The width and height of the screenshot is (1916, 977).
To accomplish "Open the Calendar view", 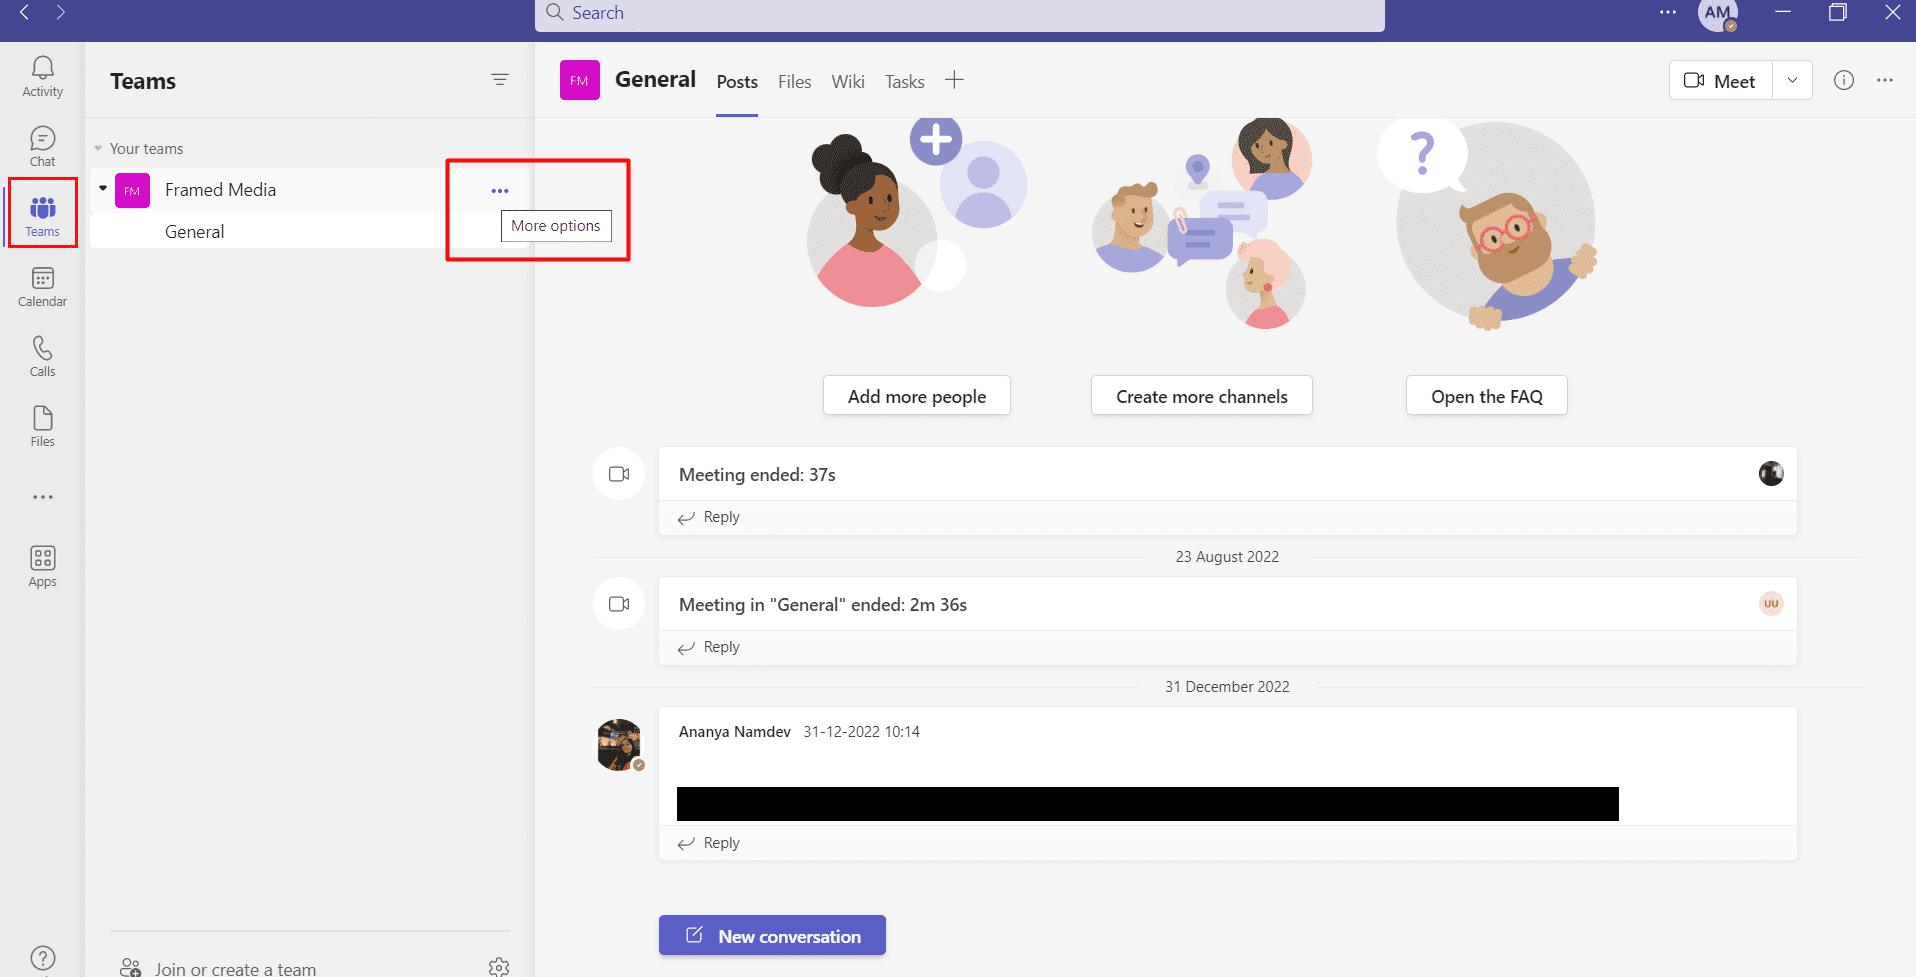I will coord(42,286).
